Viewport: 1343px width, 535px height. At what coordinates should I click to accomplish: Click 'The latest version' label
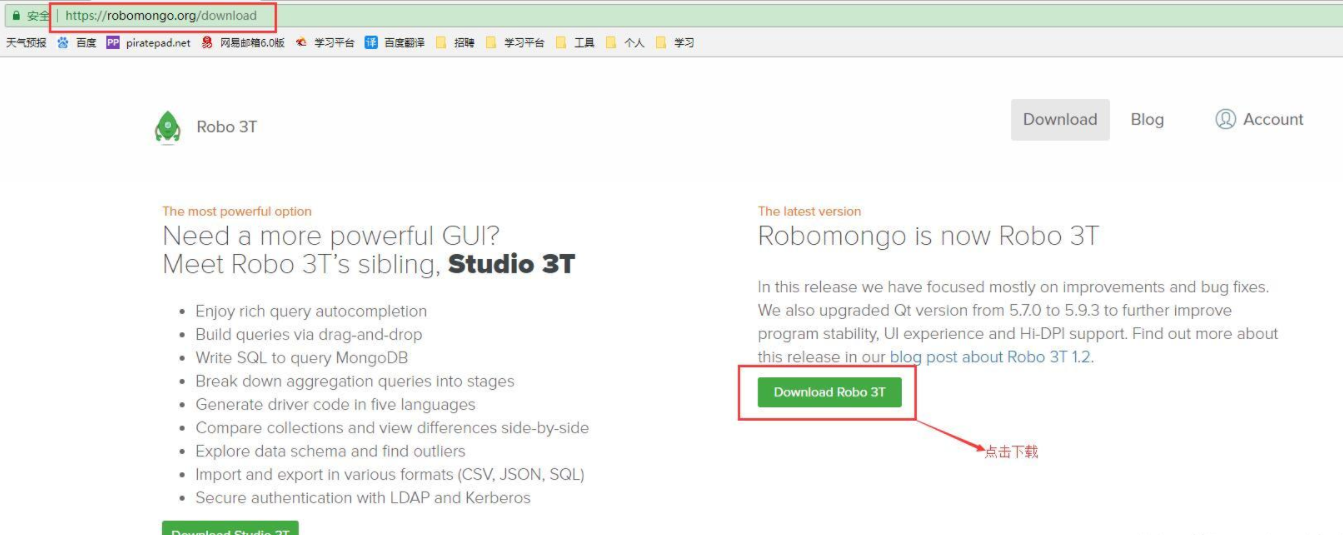click(809, 211)
